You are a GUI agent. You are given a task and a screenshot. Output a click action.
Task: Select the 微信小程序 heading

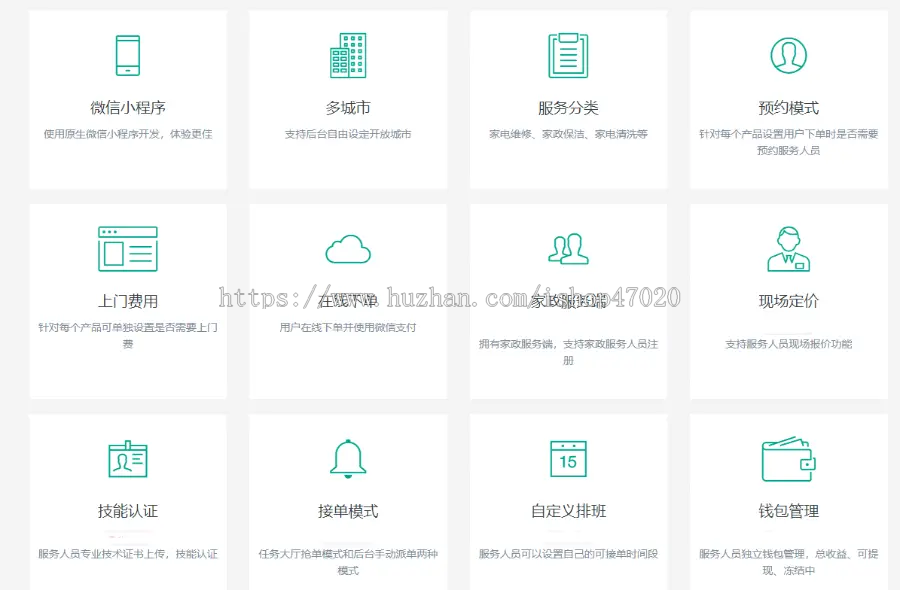tap(127, 107)
